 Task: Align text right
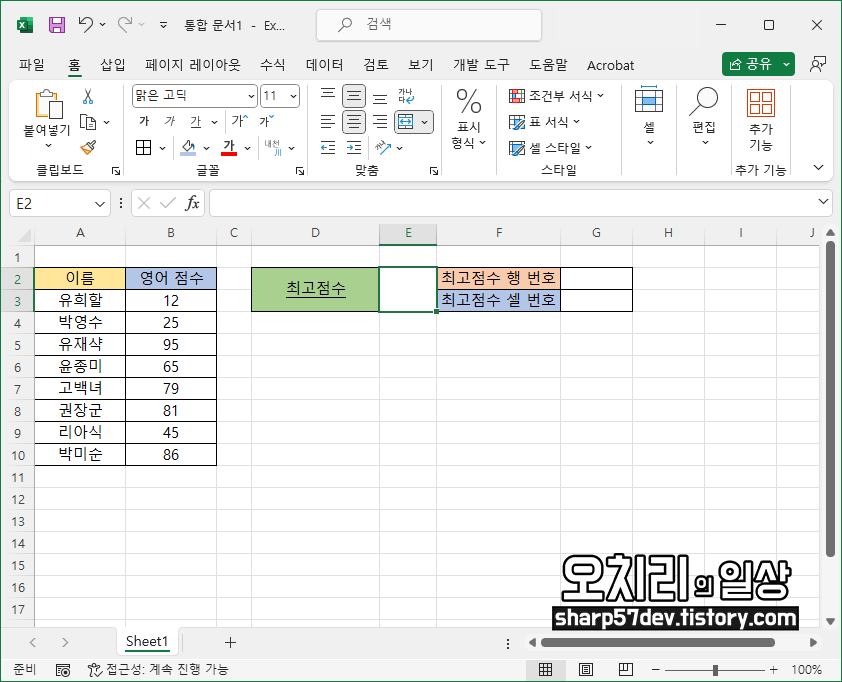tap(380, 122)
